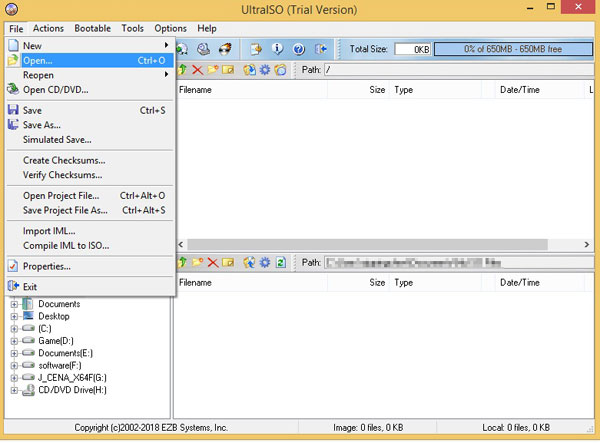Expand the J_CENA_X64F(G:) drive node
Image resolution: width=600 pixels, height=443 pixels.
(x=14, y=378)
